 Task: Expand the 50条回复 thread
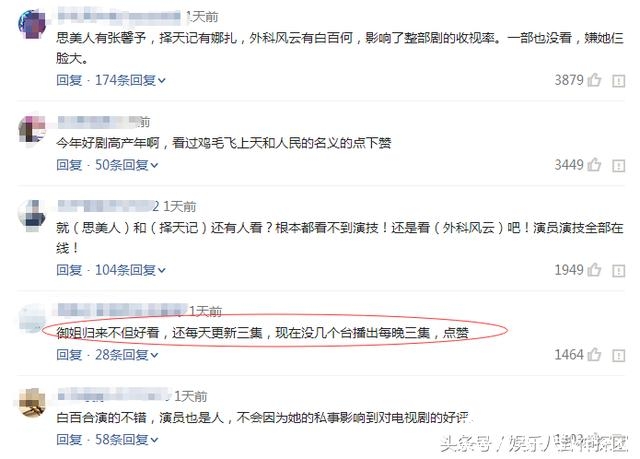[127, 165]
